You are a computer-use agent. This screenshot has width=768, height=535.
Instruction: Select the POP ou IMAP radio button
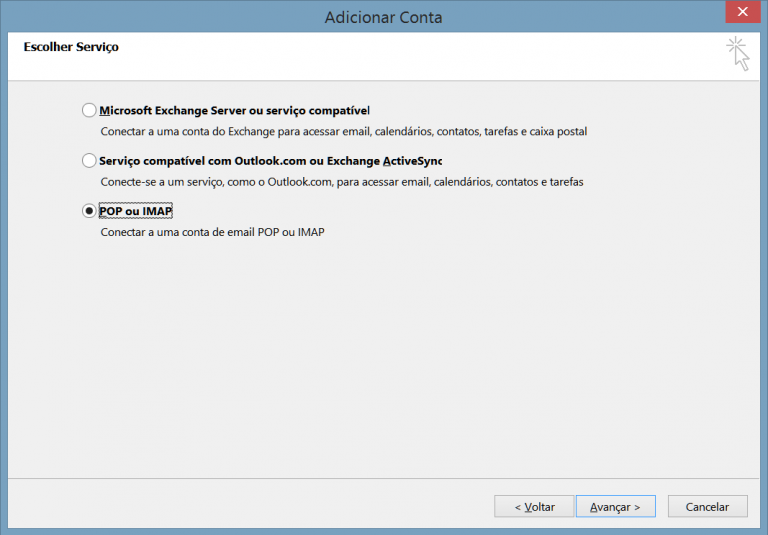(90, 211)
